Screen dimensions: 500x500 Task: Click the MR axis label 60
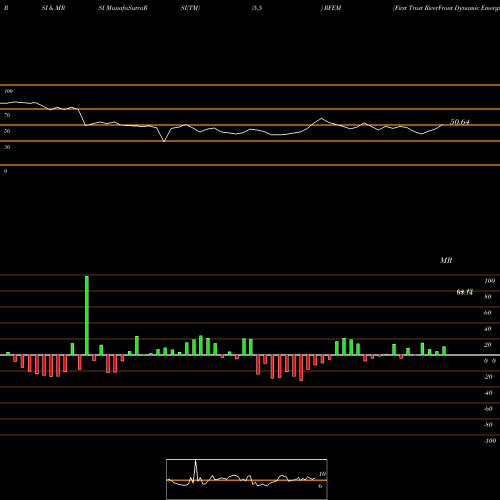tap(488, 313)
